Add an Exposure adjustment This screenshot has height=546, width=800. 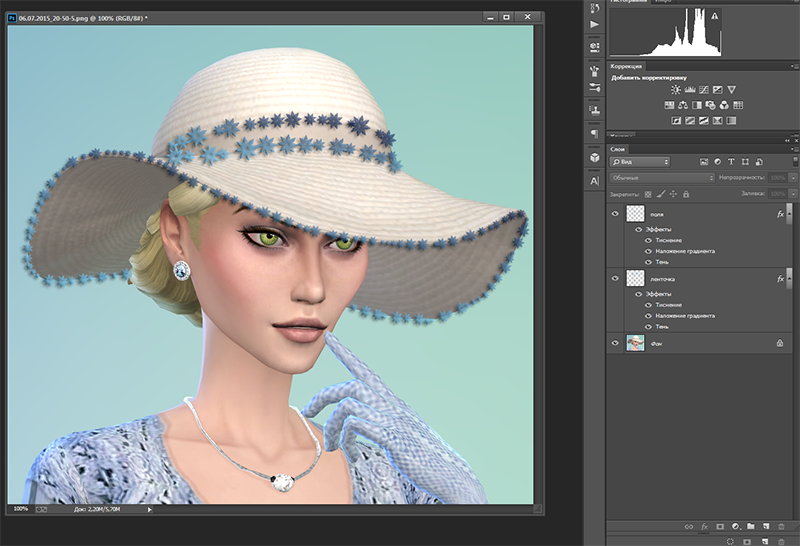tap(717, 90)
